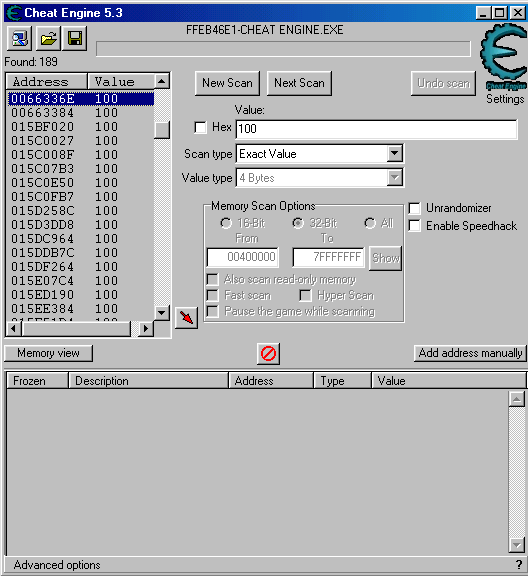Click the Frozen column header
Screen dimensions: 528x576
tap(37, 381)
